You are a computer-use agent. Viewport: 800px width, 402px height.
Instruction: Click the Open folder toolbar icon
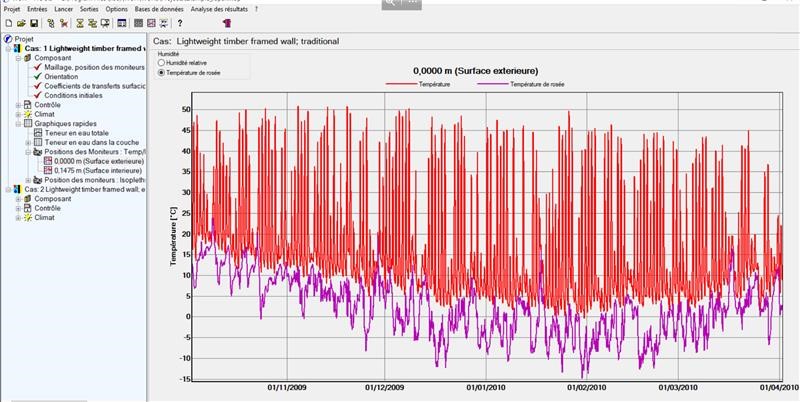(x=20, y=22)
